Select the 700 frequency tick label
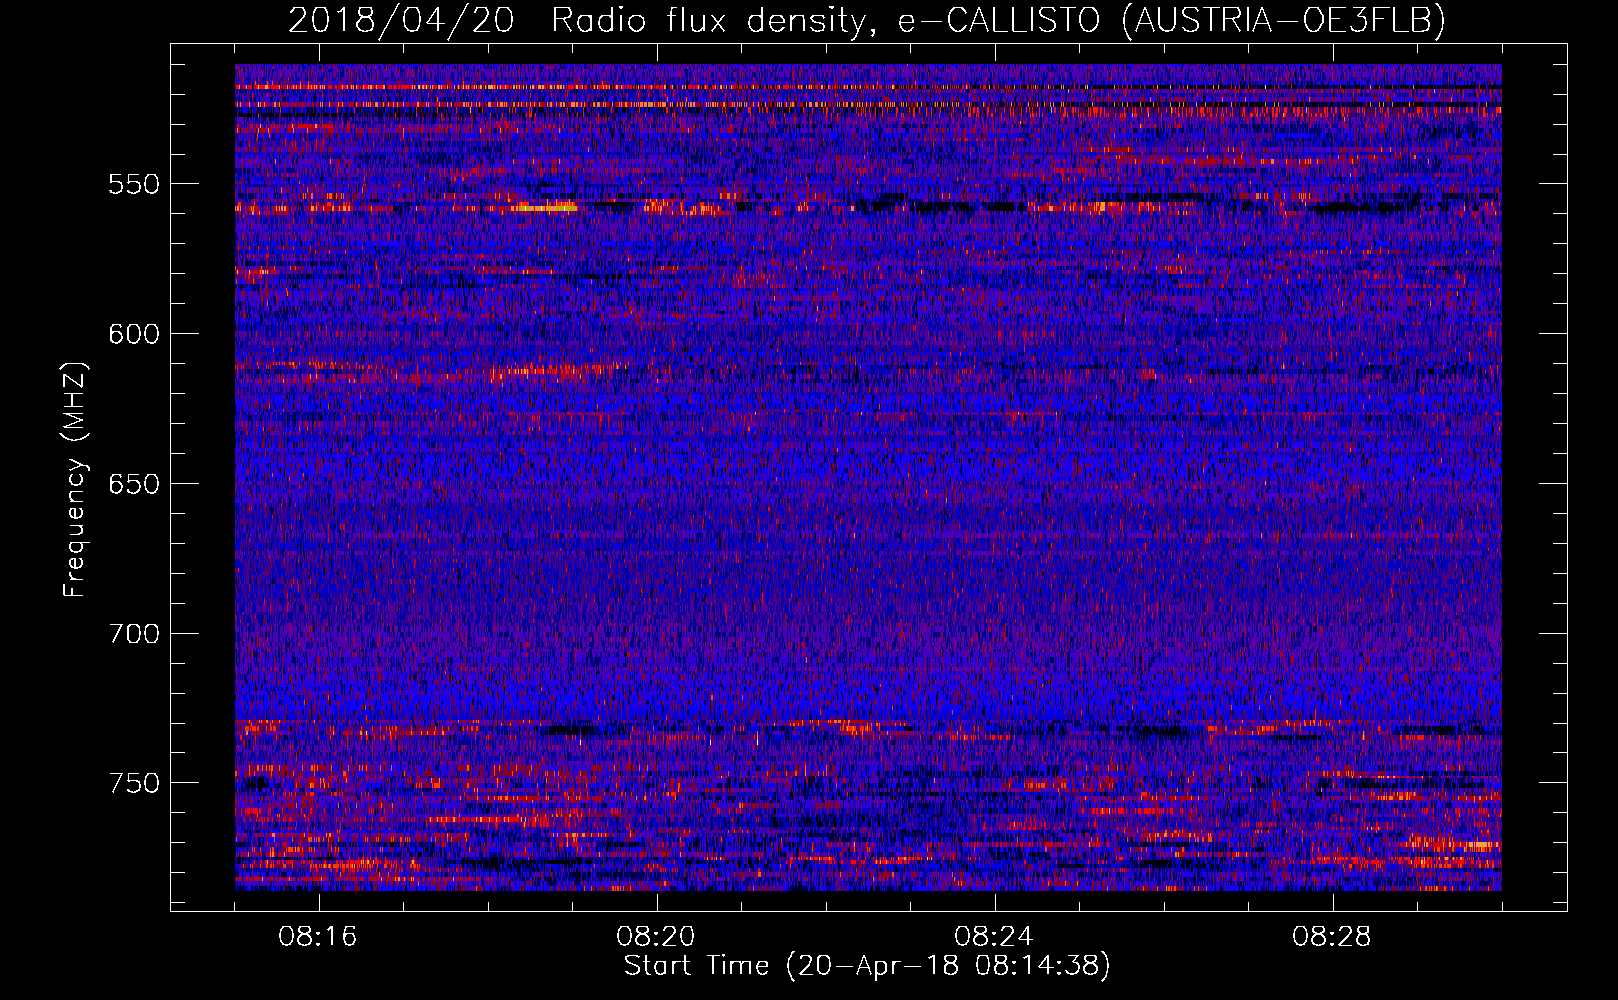The height and width of the screenshot is (1000, 1618). pos(134,634)
